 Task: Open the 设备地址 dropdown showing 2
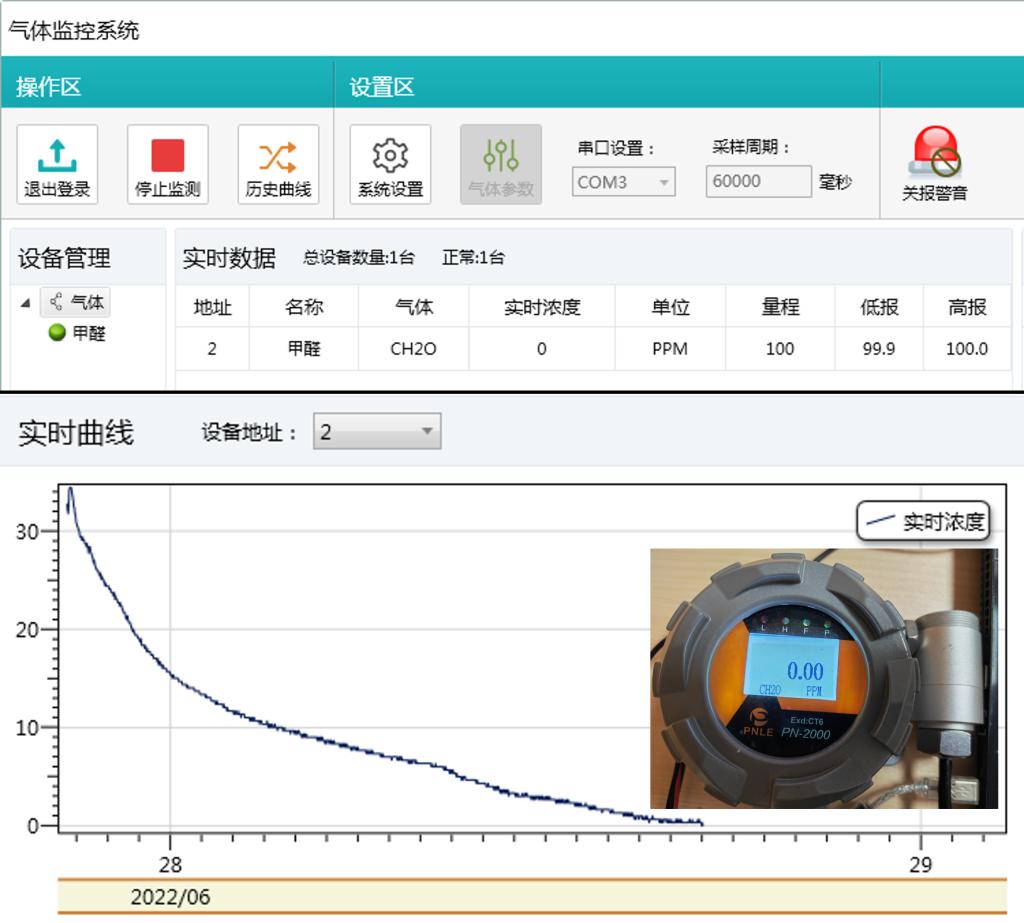point(376,432)
